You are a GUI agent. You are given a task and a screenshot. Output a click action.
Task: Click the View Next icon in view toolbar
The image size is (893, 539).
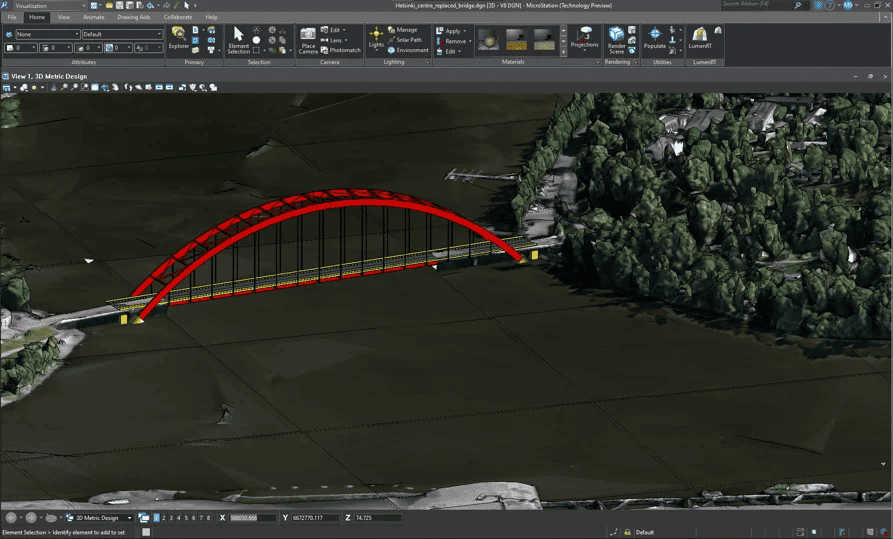(169, 88)
